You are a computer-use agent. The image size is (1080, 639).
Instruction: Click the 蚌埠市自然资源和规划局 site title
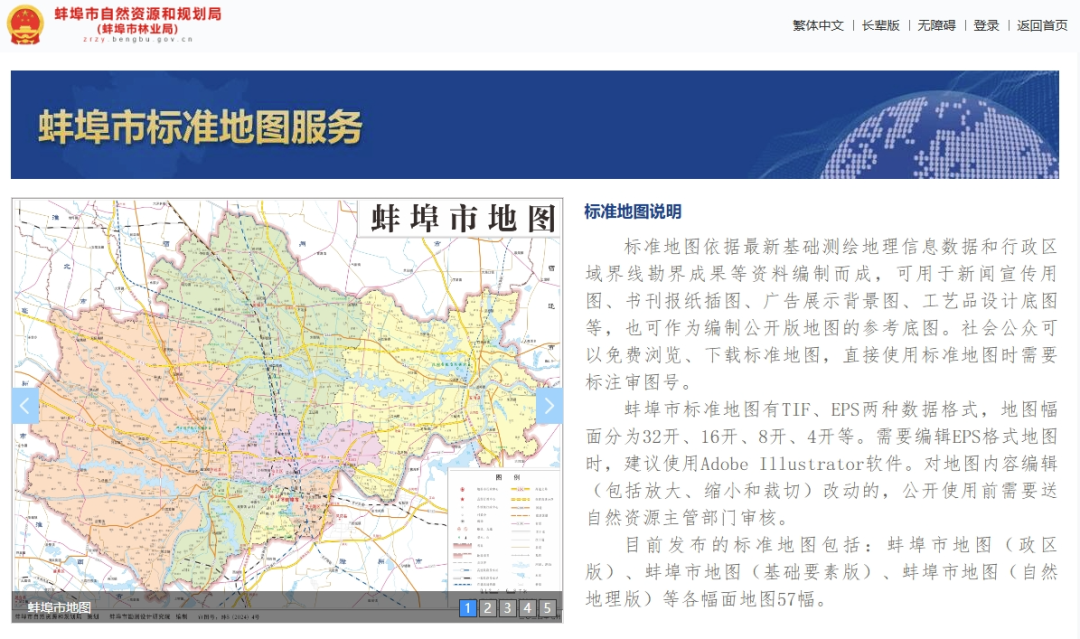coord(138,14)
